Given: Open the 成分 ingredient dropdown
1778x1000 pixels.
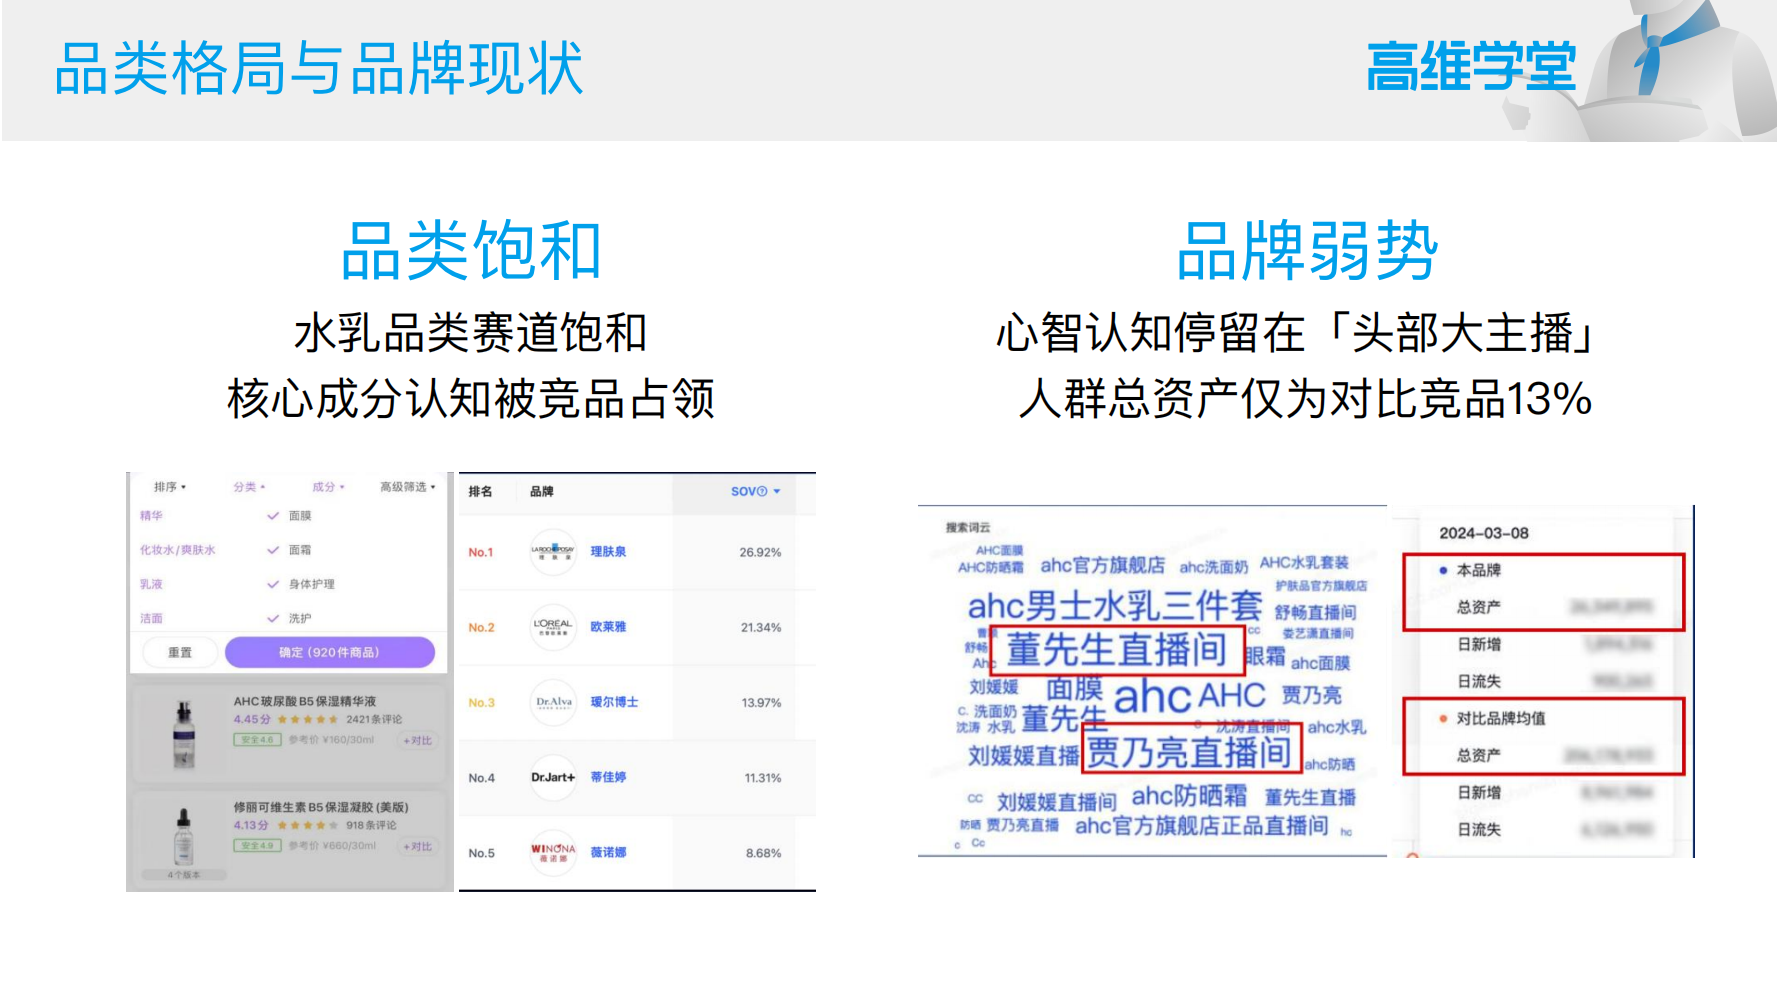Looking at the screenshot, I should click(x=328, y=487).
